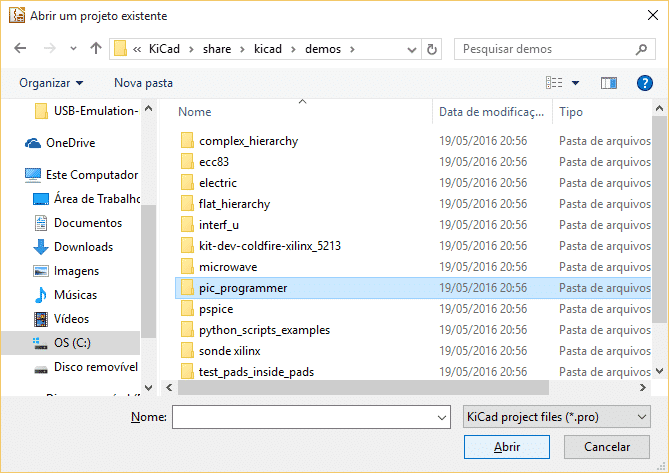Open the KiCad project files type dropdown
Viewport: 669px width, 473px height.
coord(556,417)
